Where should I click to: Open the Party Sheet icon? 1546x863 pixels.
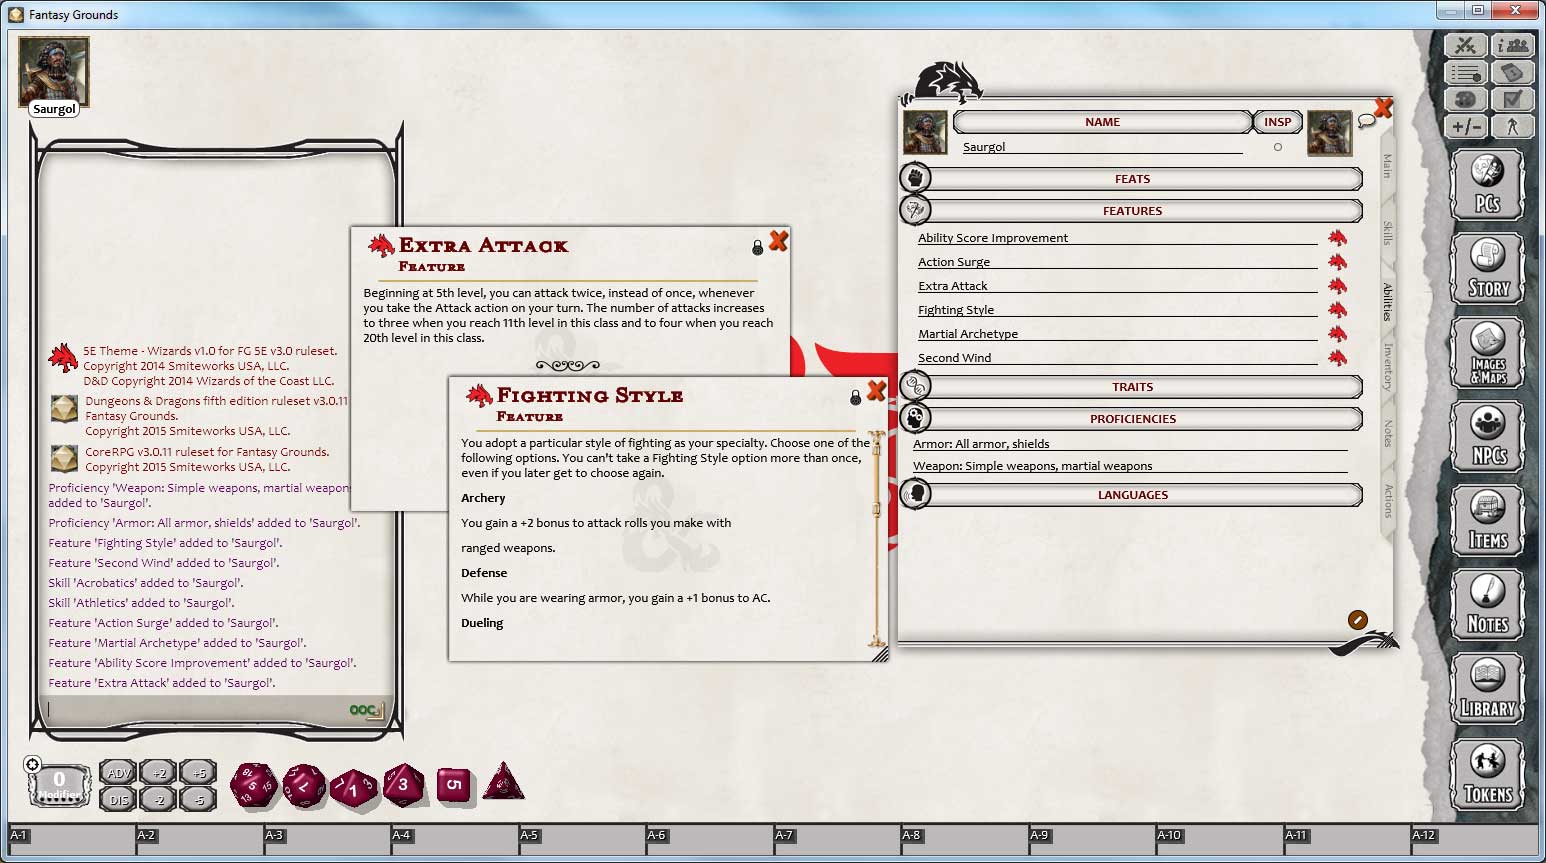(1513, 45)
